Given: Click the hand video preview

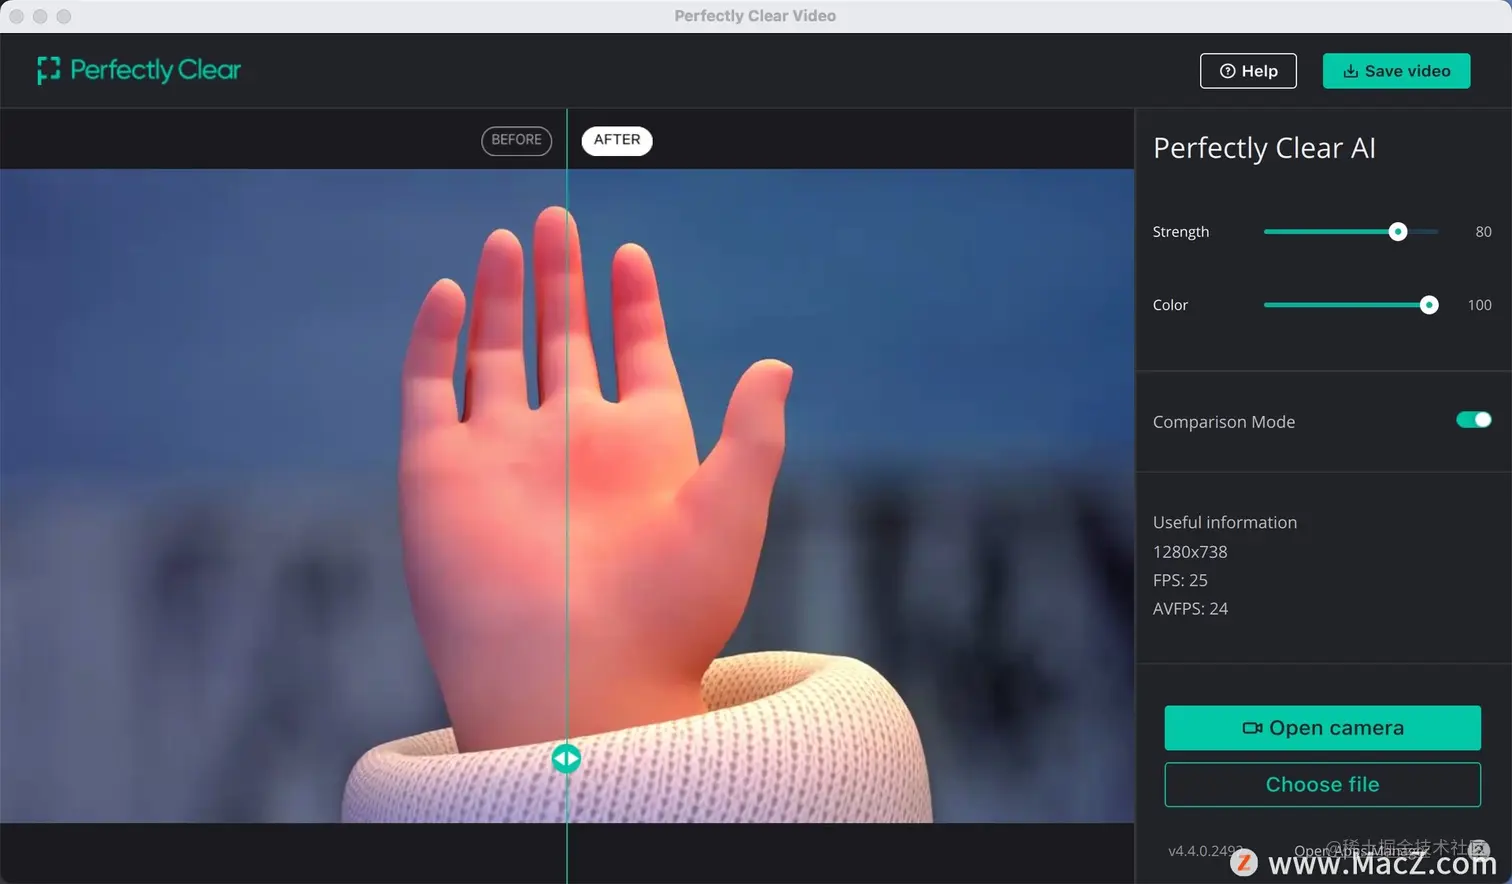Looking at the screenshot, I should click(567, 496).
